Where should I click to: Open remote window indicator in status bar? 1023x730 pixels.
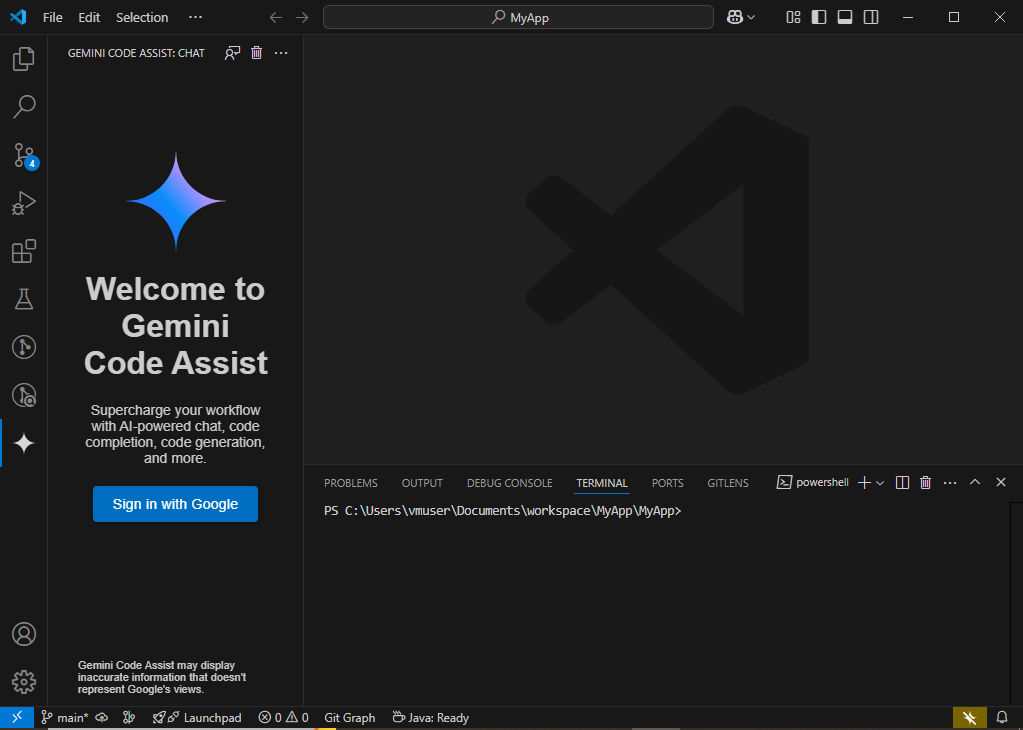point(17,718)
